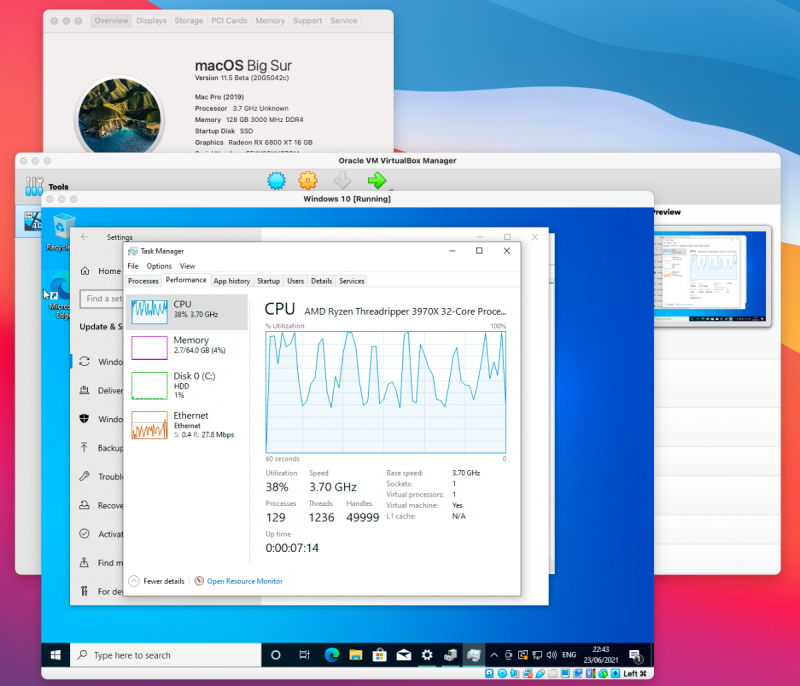Open the Recycle Bin desktop icon
This screenshot has height=686, width=800.
[60, 233]
